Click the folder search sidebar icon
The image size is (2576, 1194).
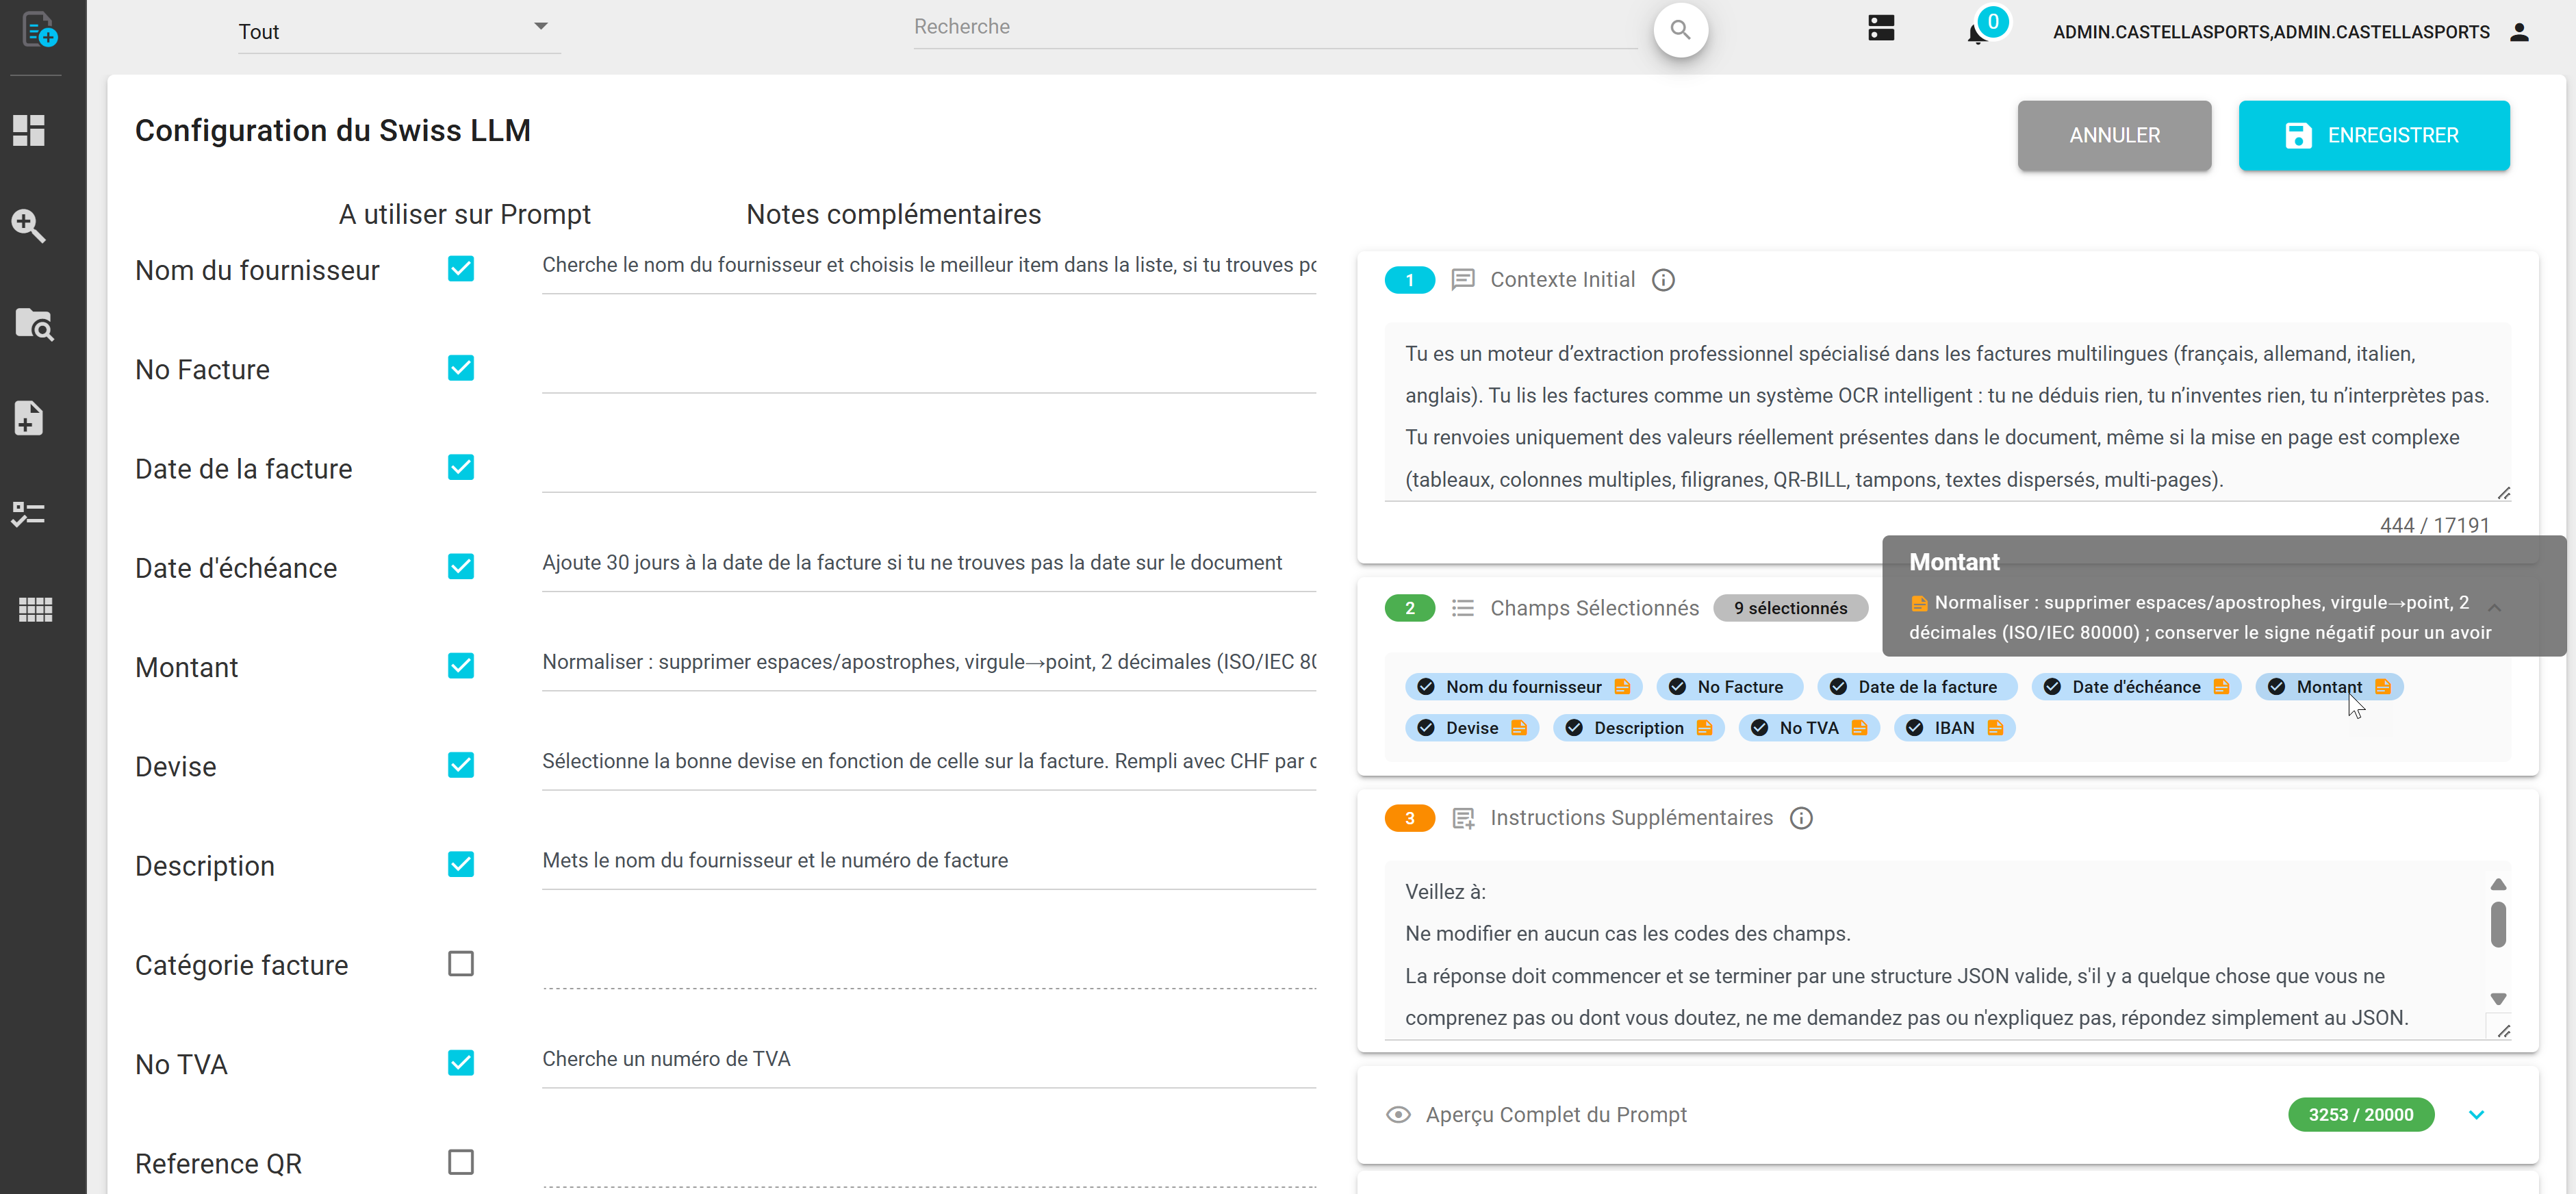click(x=34, y=324)
